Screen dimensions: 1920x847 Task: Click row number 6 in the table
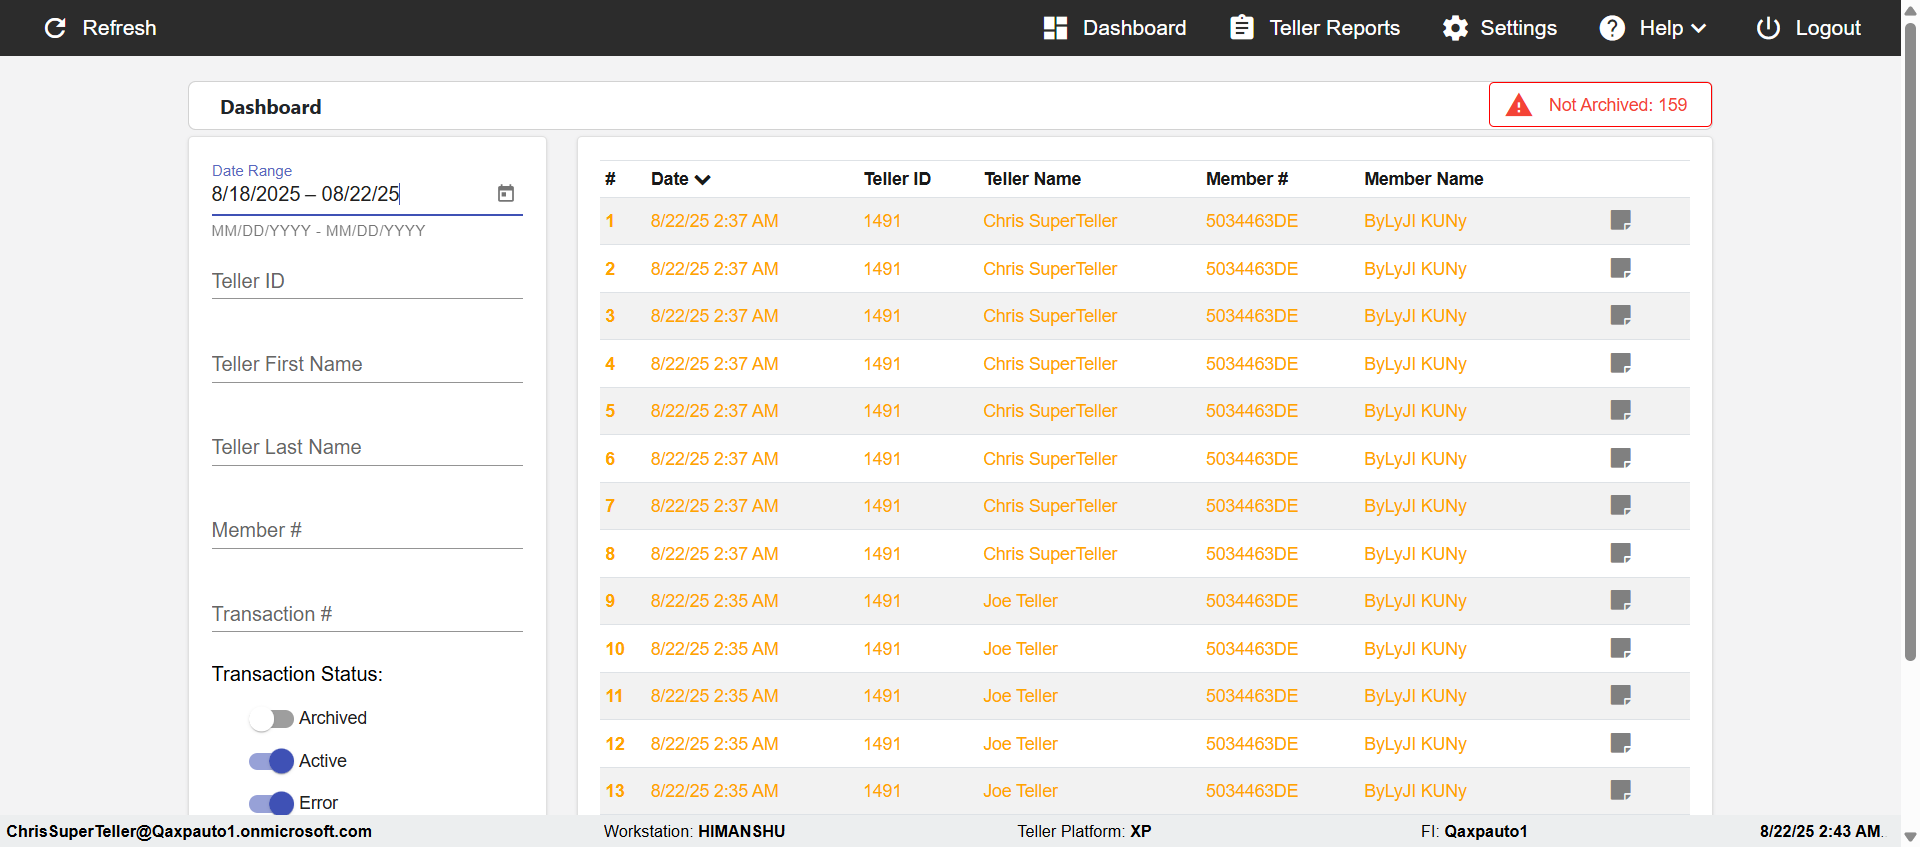point(610,459)
